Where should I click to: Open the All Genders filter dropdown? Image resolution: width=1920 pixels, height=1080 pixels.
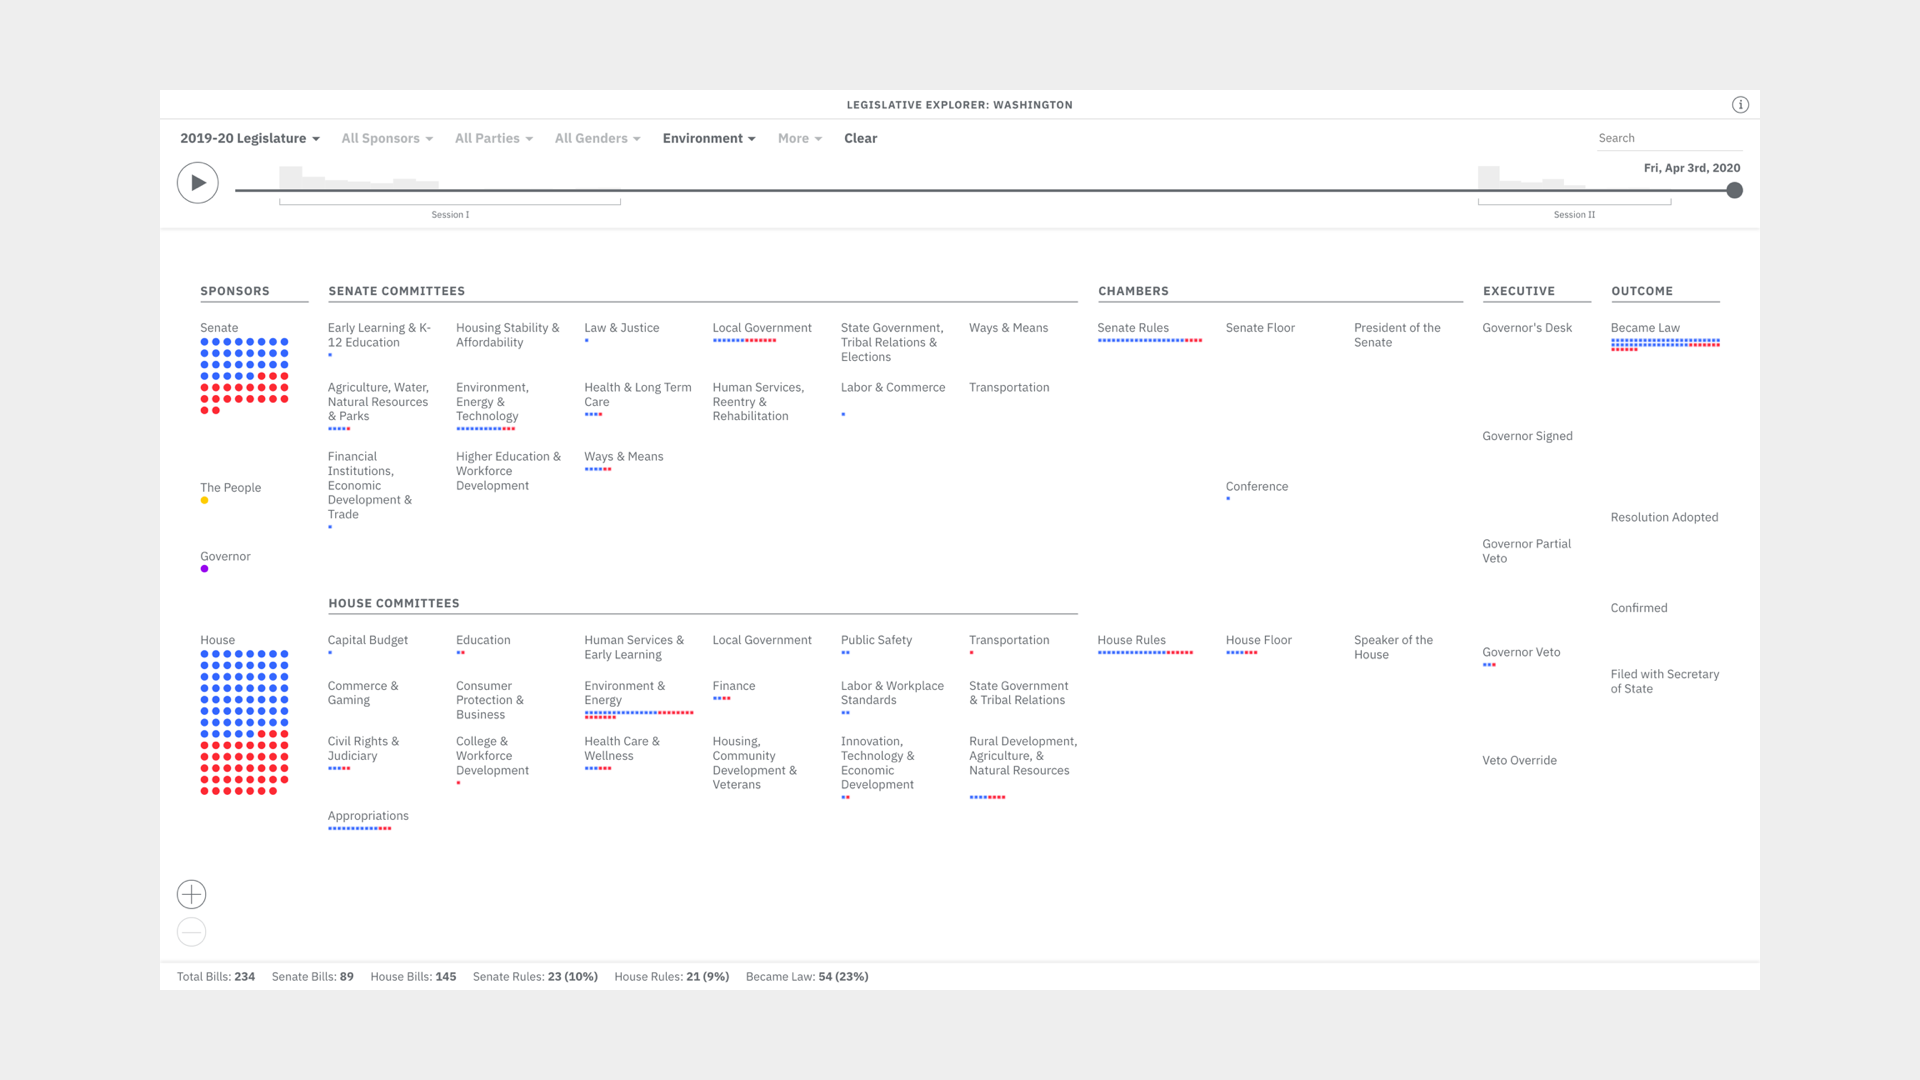[597, 138]
